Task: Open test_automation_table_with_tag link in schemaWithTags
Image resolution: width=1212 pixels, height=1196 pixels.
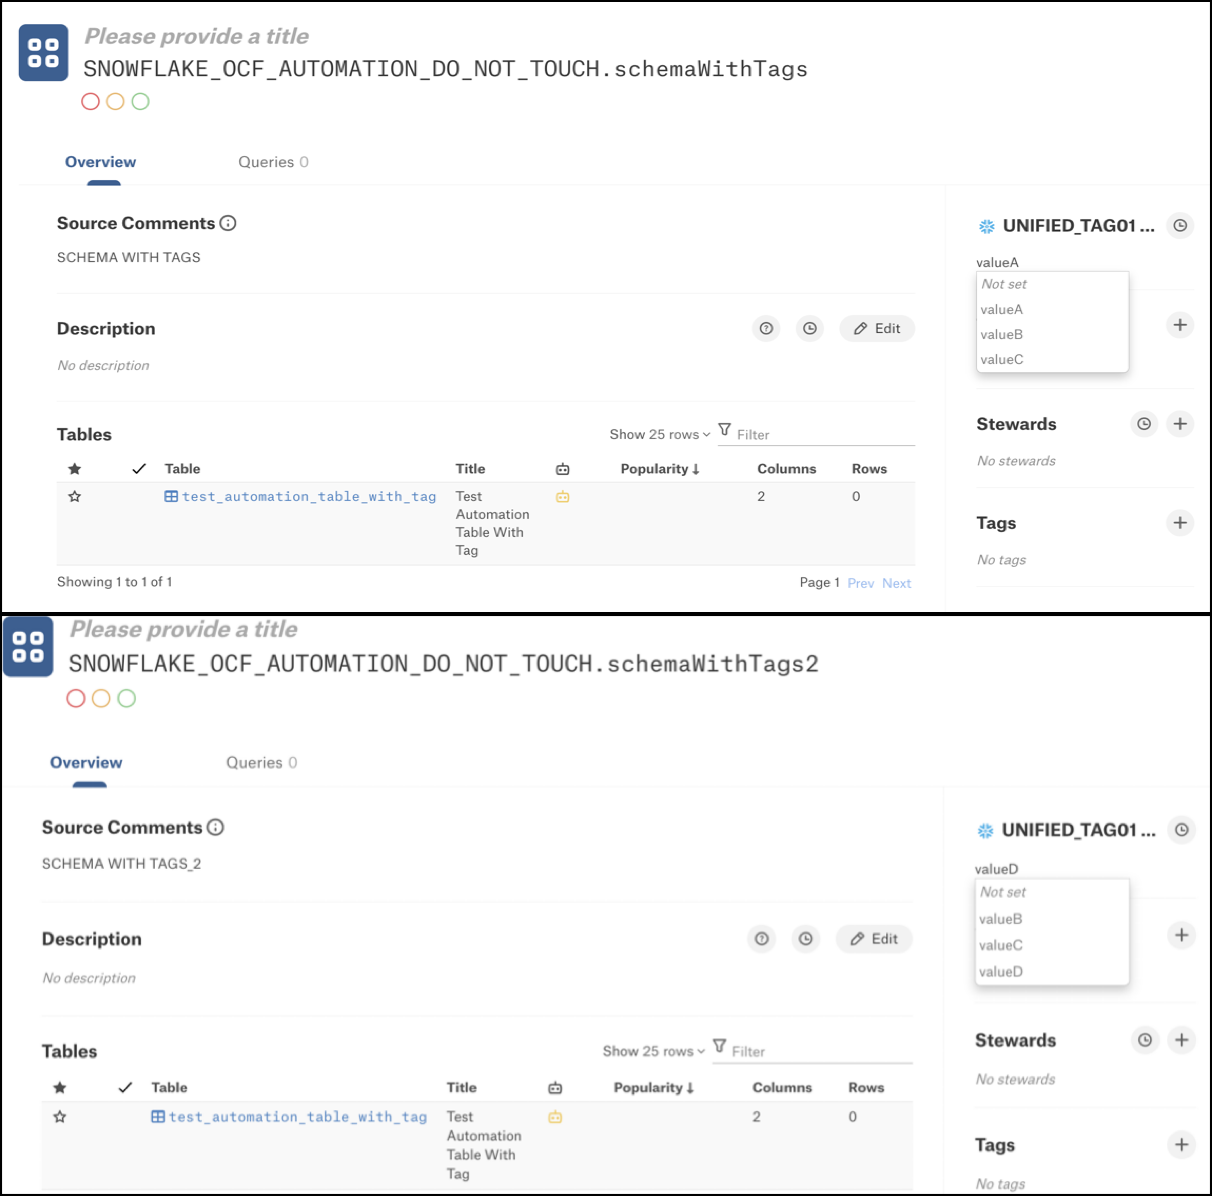Action: point(309,496)
